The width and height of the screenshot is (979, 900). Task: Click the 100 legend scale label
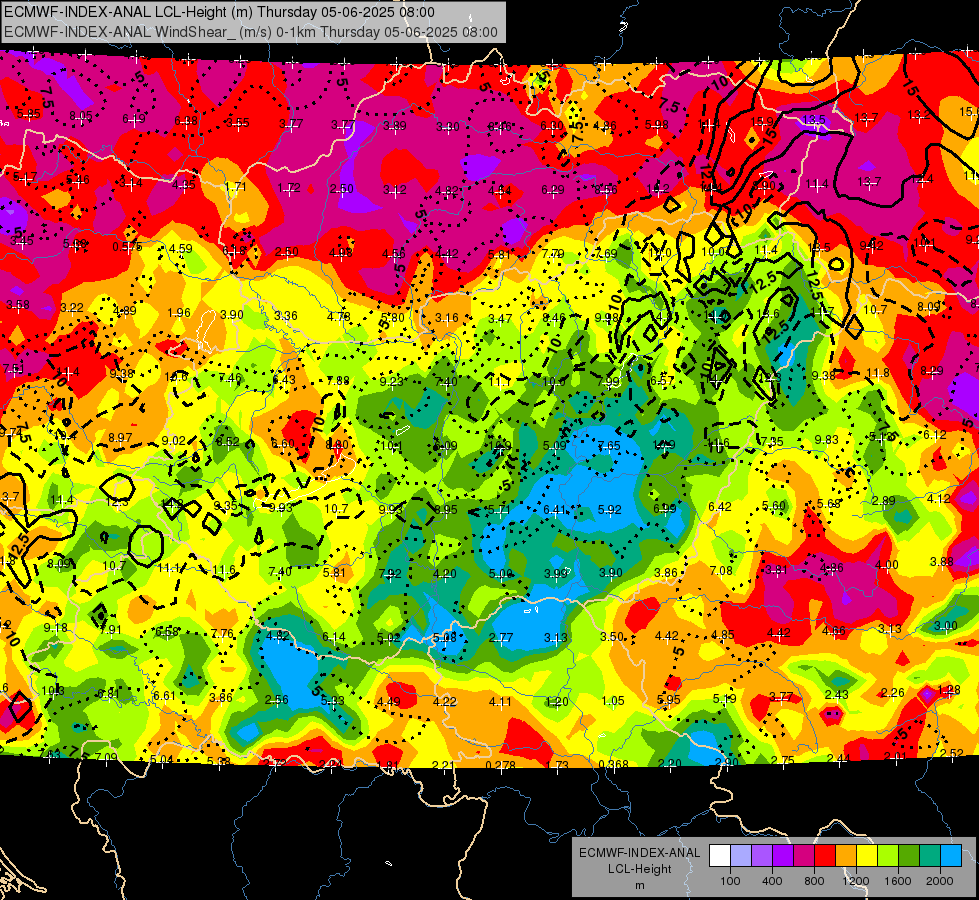click(730, 881)
